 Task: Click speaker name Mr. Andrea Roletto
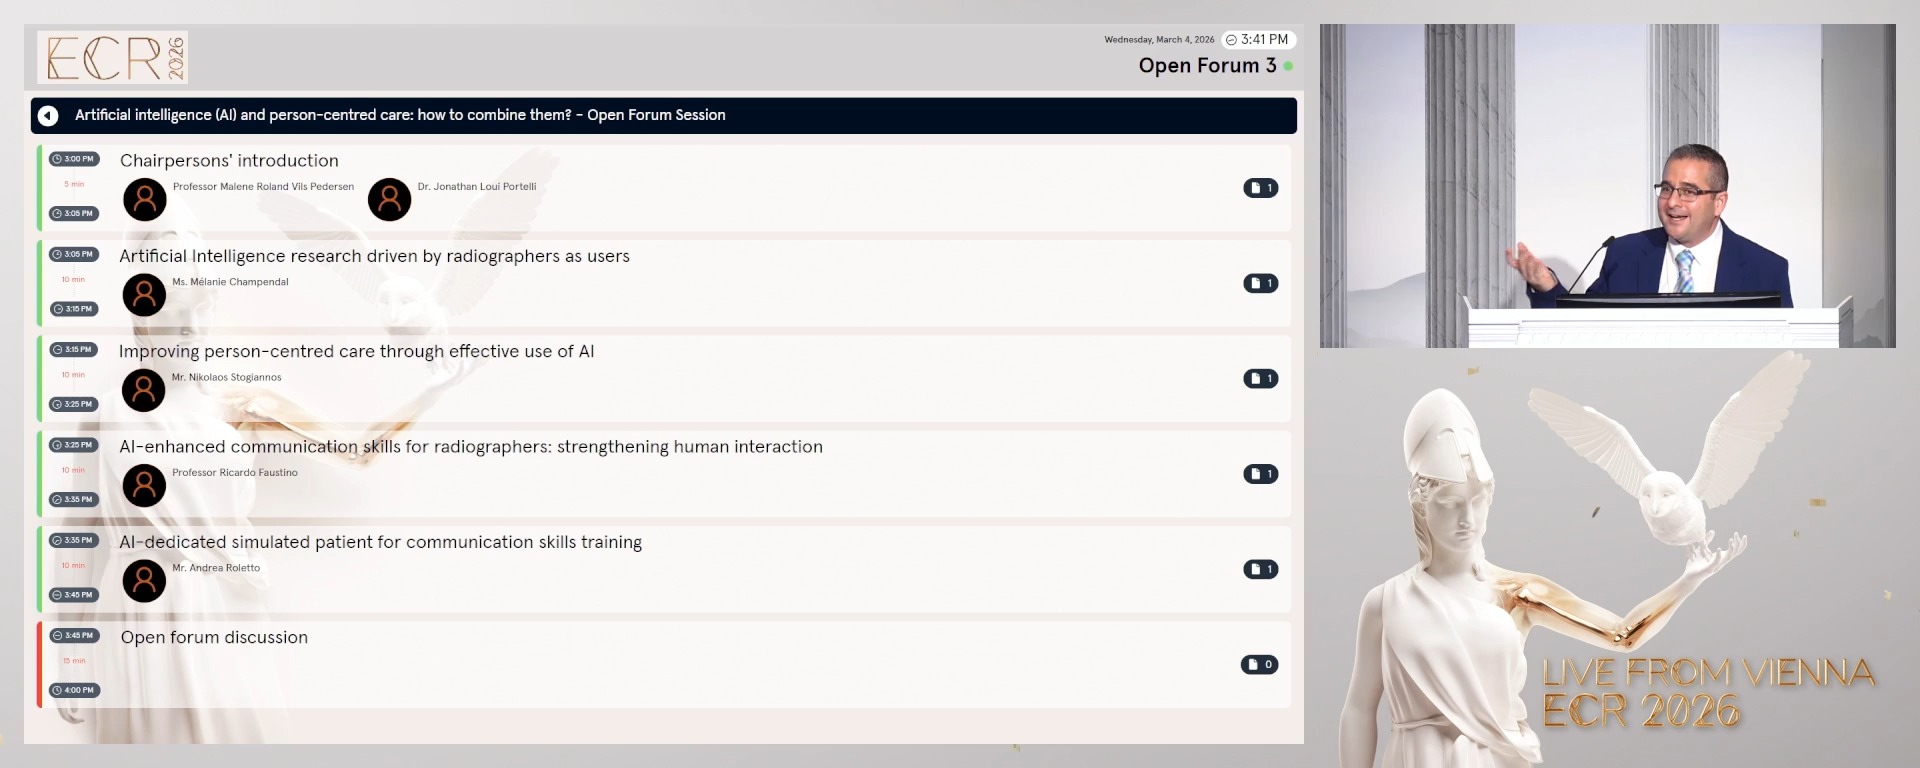[216, 568]
